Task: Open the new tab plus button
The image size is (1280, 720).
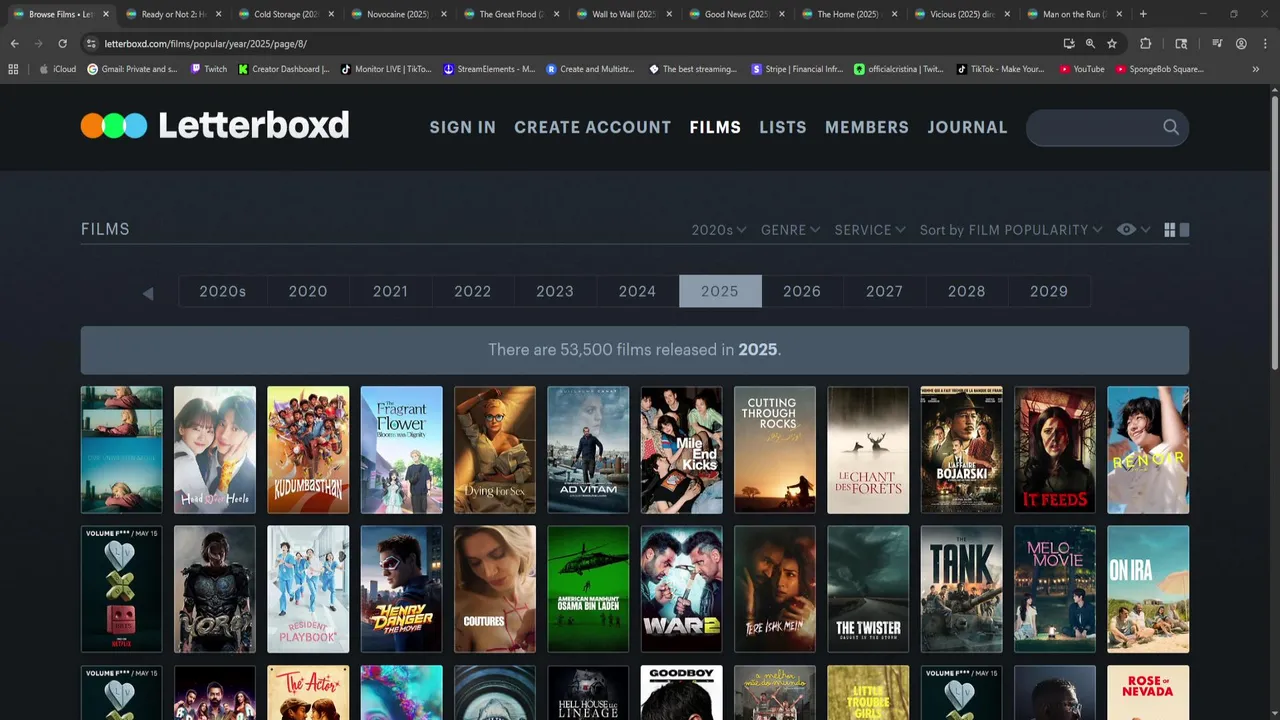Action: 1143,14
